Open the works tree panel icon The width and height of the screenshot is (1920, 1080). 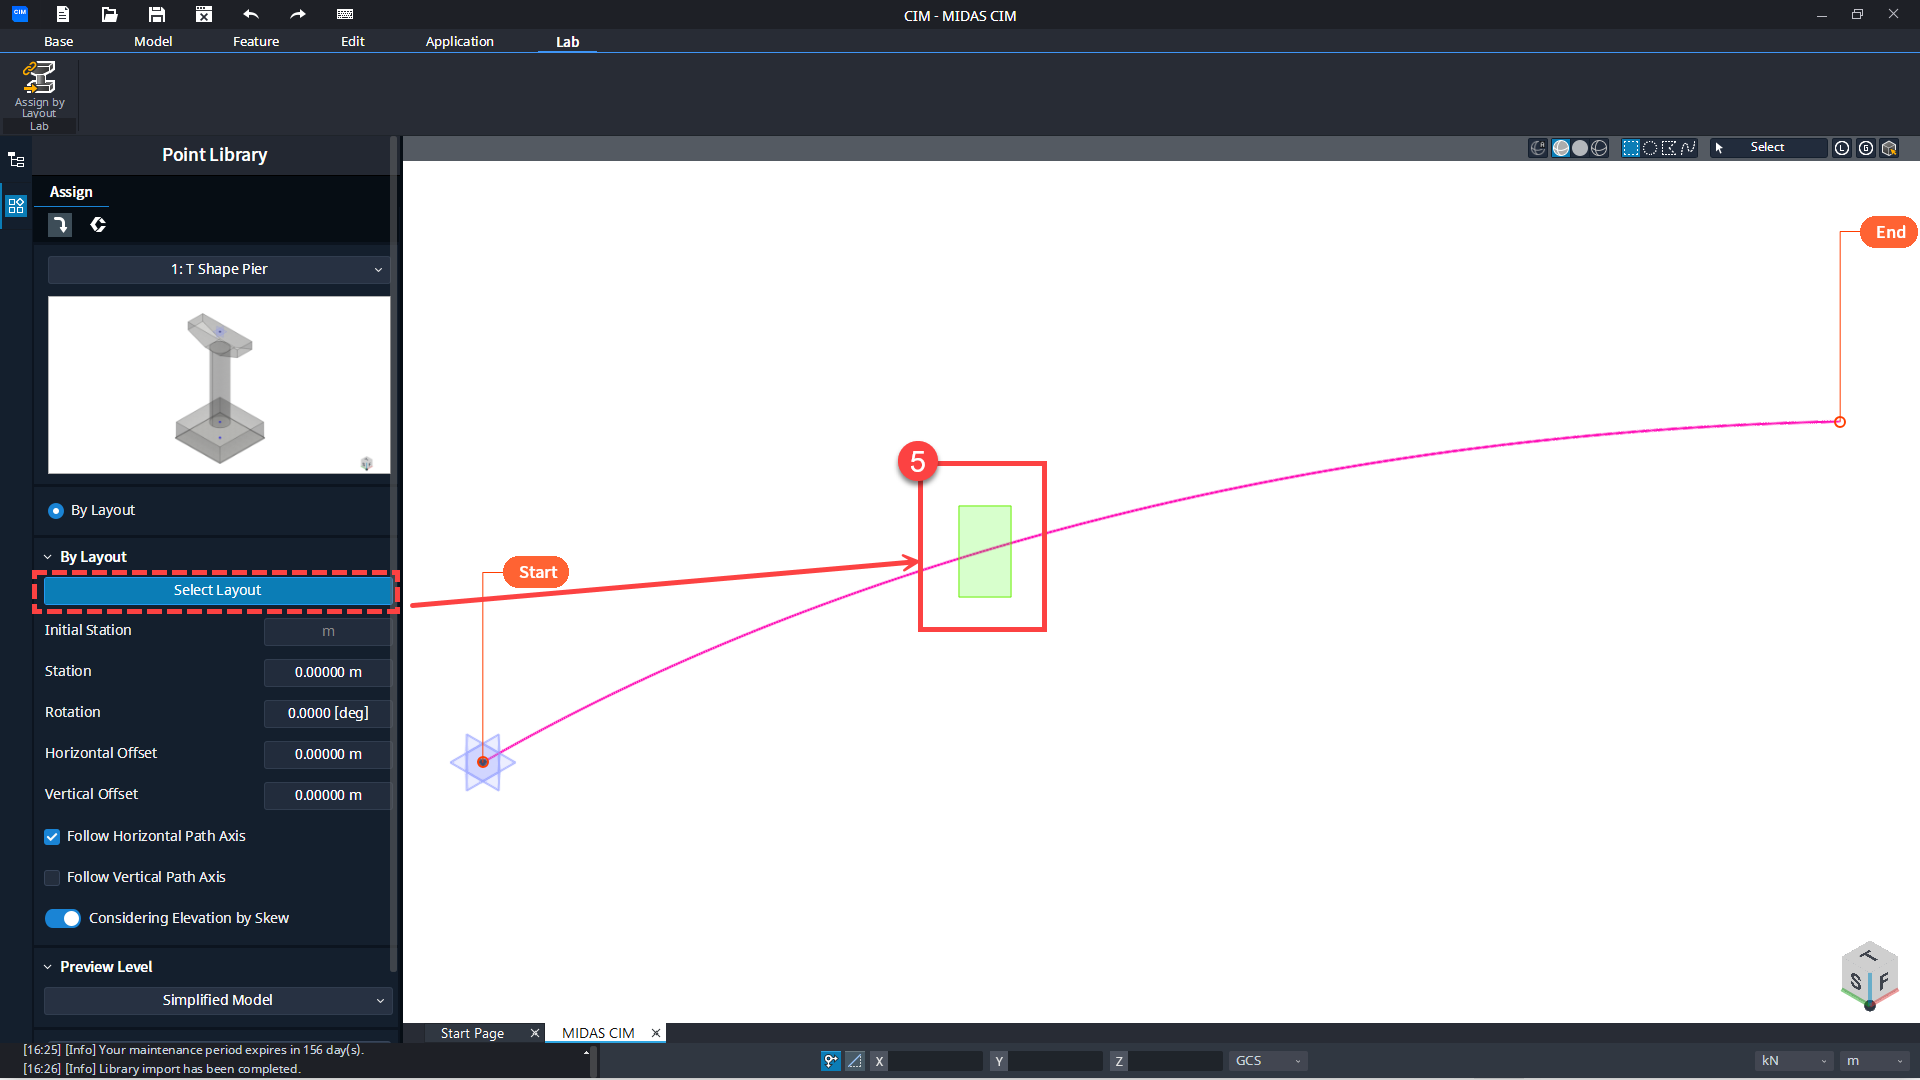coord(16,160)
